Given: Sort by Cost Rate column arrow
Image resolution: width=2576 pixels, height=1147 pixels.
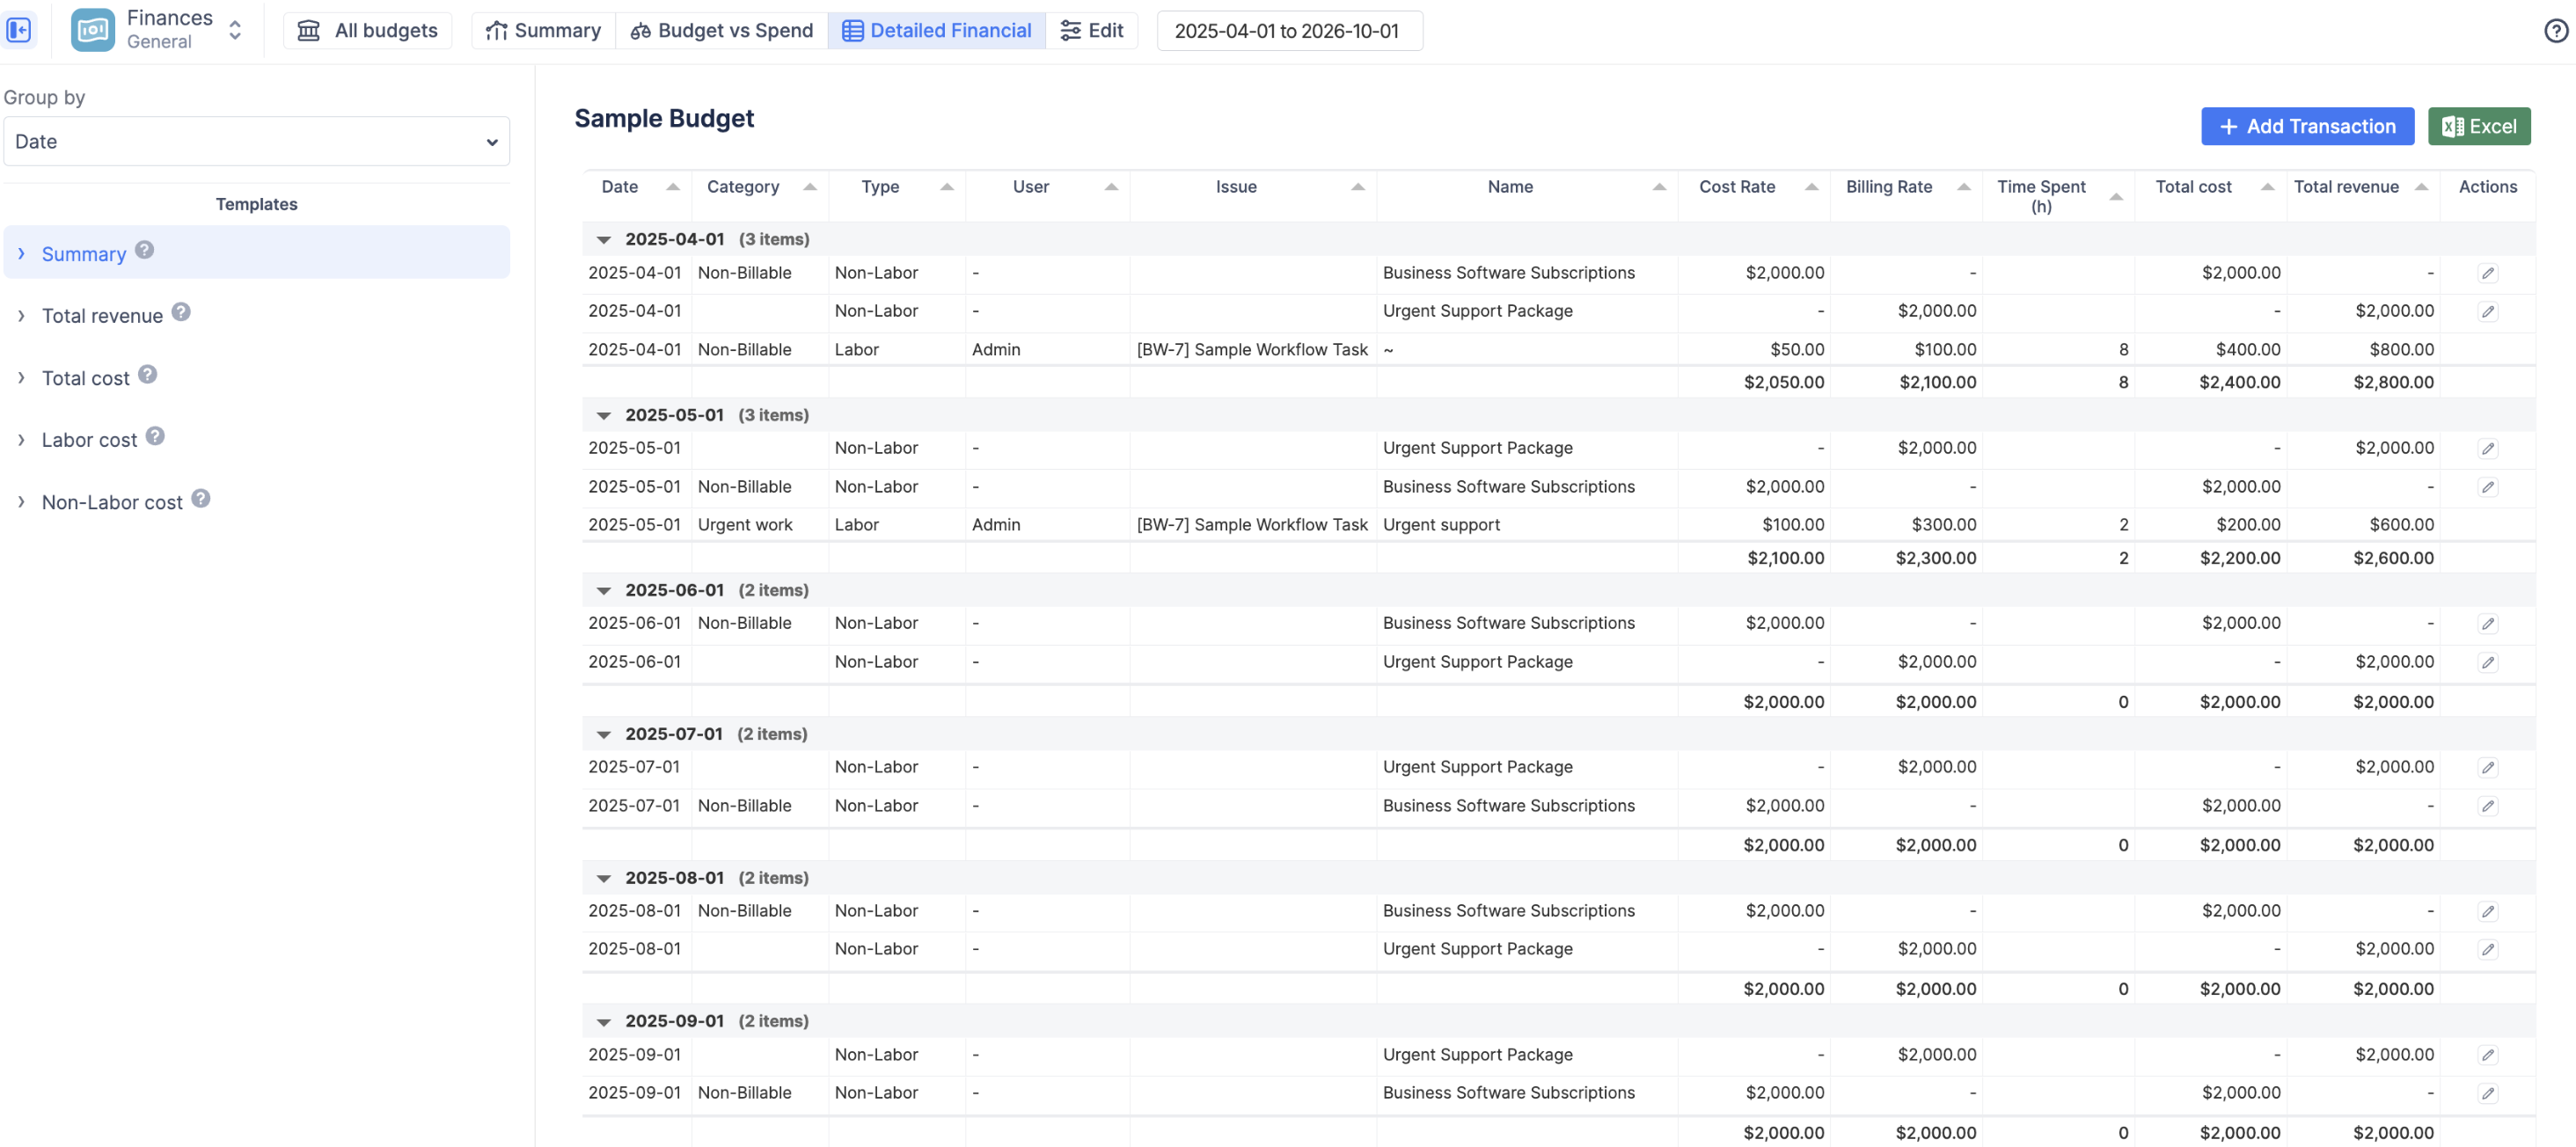Looking at the screenshot, I should tap(1811, 187).
